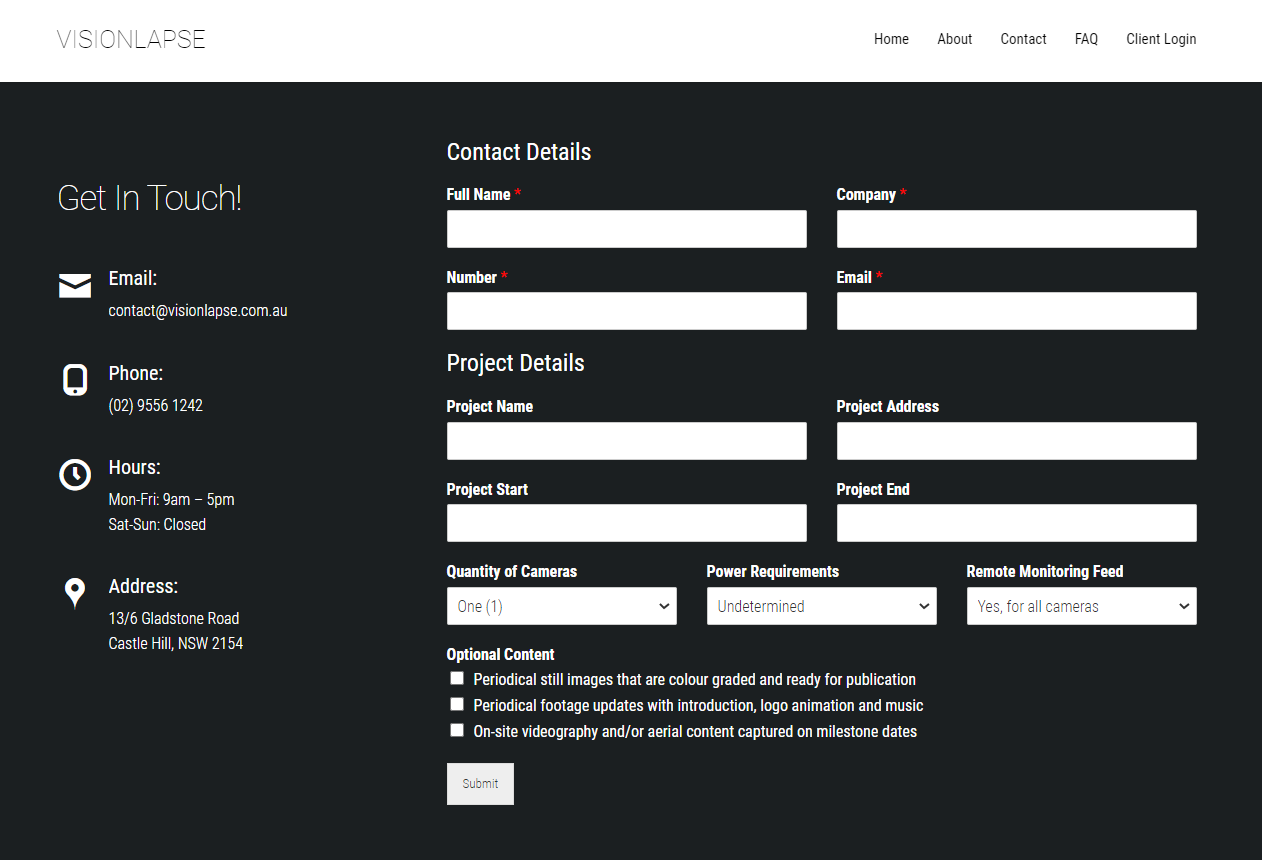Click the contact email address link
1262x860 pixels.
coord(198,311)
